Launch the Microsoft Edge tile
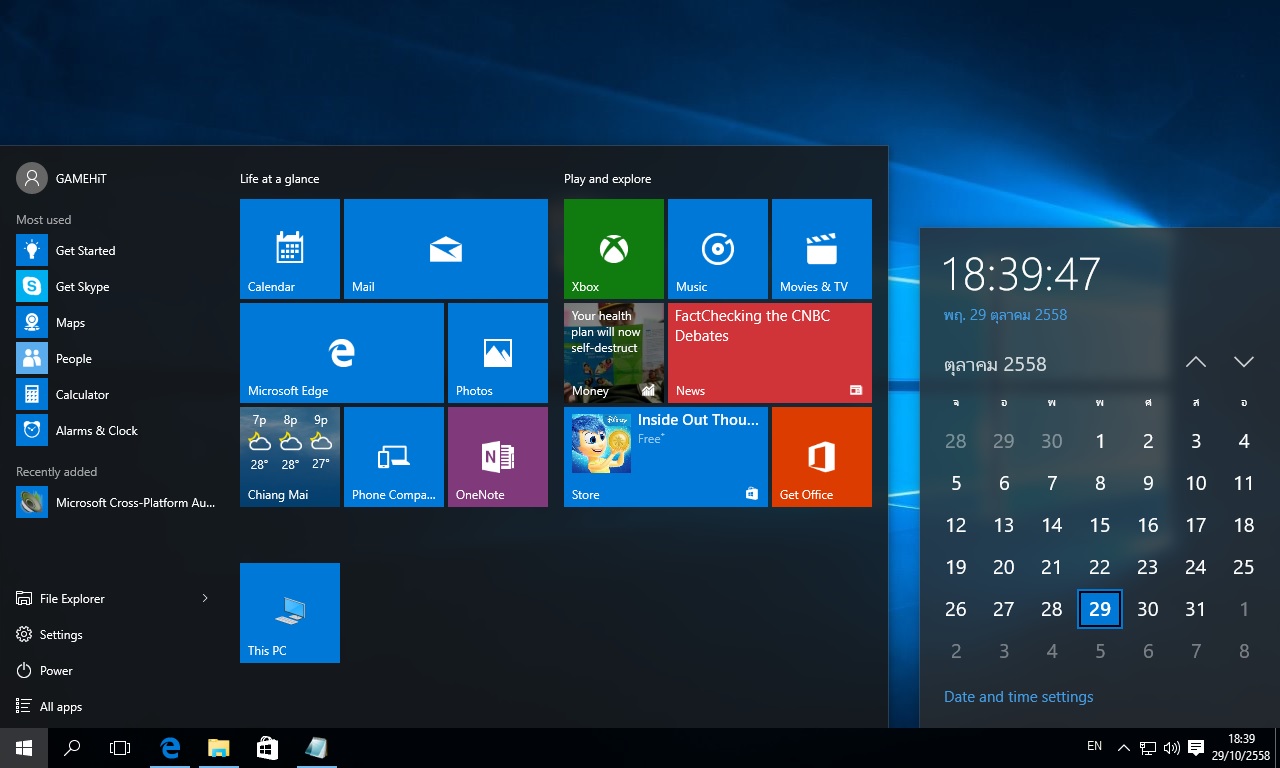Image resolution: width=1280 pixels, height=768 pixels. pyautogui.click(x=341, y=352)
